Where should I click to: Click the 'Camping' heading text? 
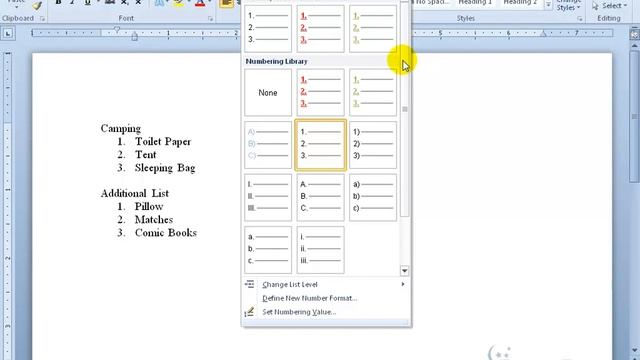[x=121, y=129]
